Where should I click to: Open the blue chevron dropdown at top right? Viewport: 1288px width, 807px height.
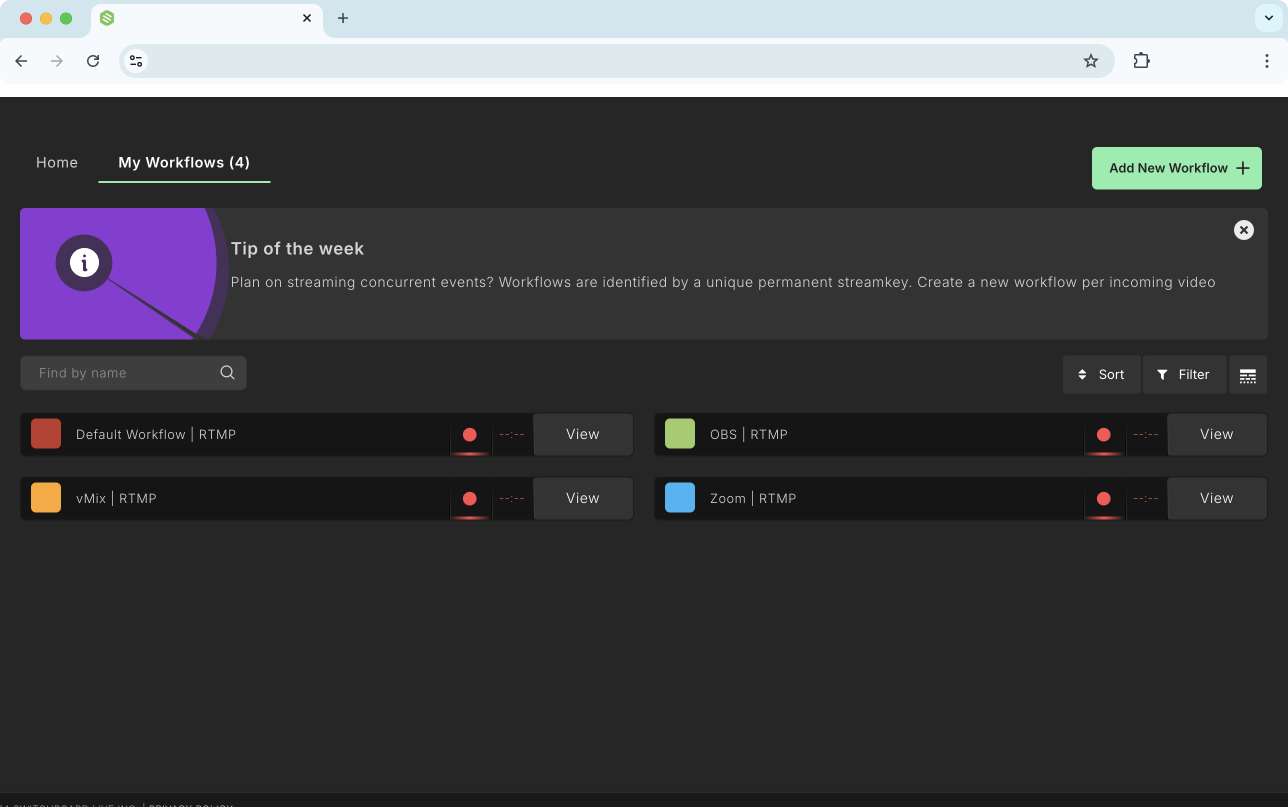(1270, 18)
